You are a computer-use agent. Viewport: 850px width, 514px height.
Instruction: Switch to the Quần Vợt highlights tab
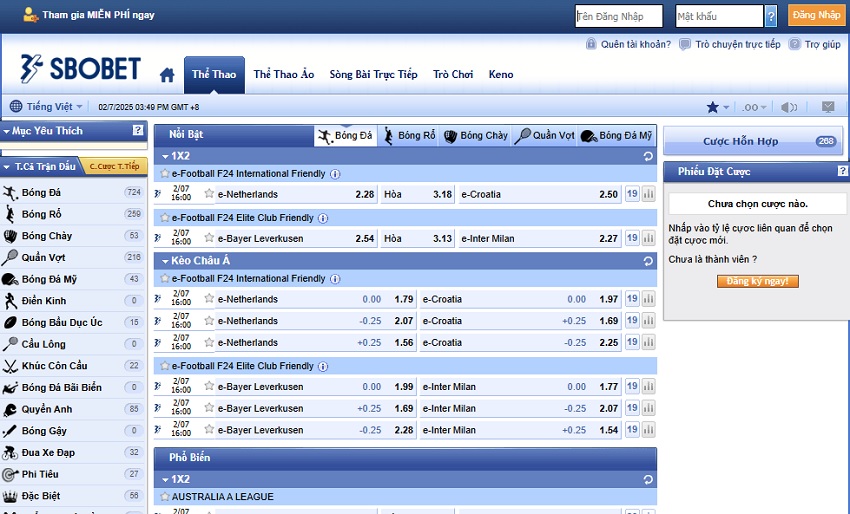pyautogui.click(x=544, y=136)
